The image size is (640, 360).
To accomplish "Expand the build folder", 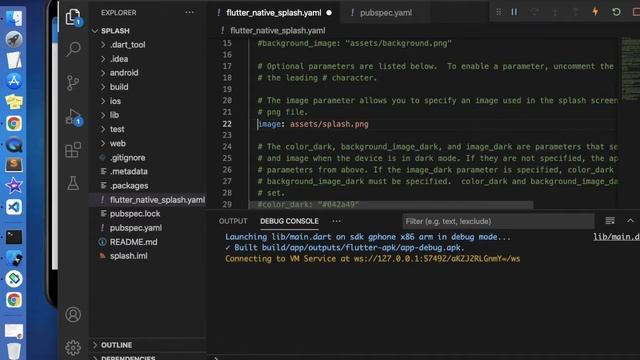I will click(119, 87).
